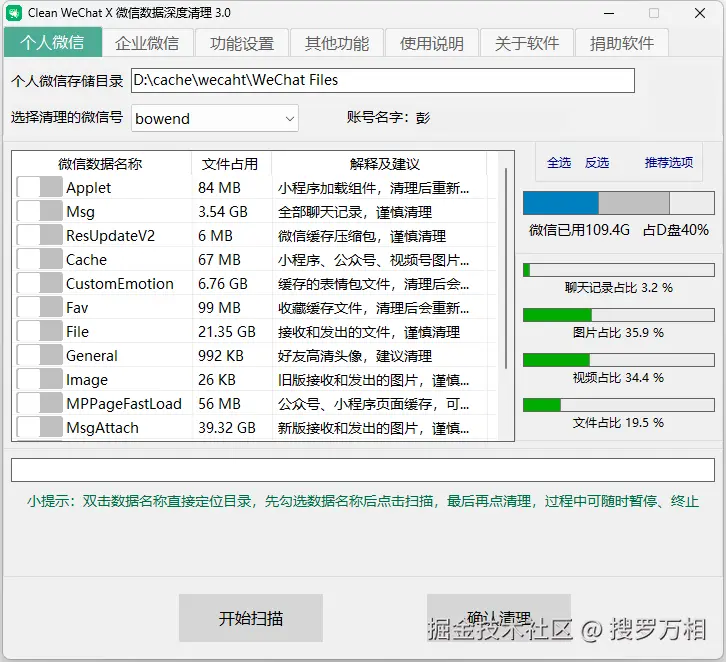This screenshot has height=662, width=726.
Task: Open the 功能设置 tab
Action: coord(242,43)
